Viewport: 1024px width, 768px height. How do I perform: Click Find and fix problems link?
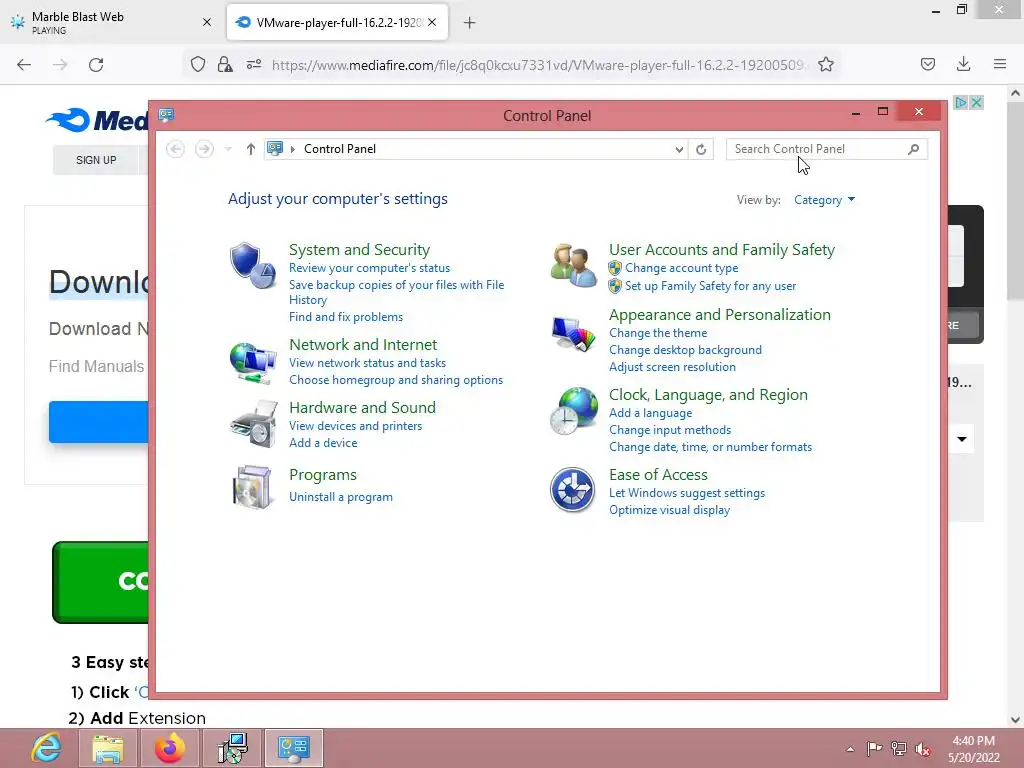(x=345, y=317)
